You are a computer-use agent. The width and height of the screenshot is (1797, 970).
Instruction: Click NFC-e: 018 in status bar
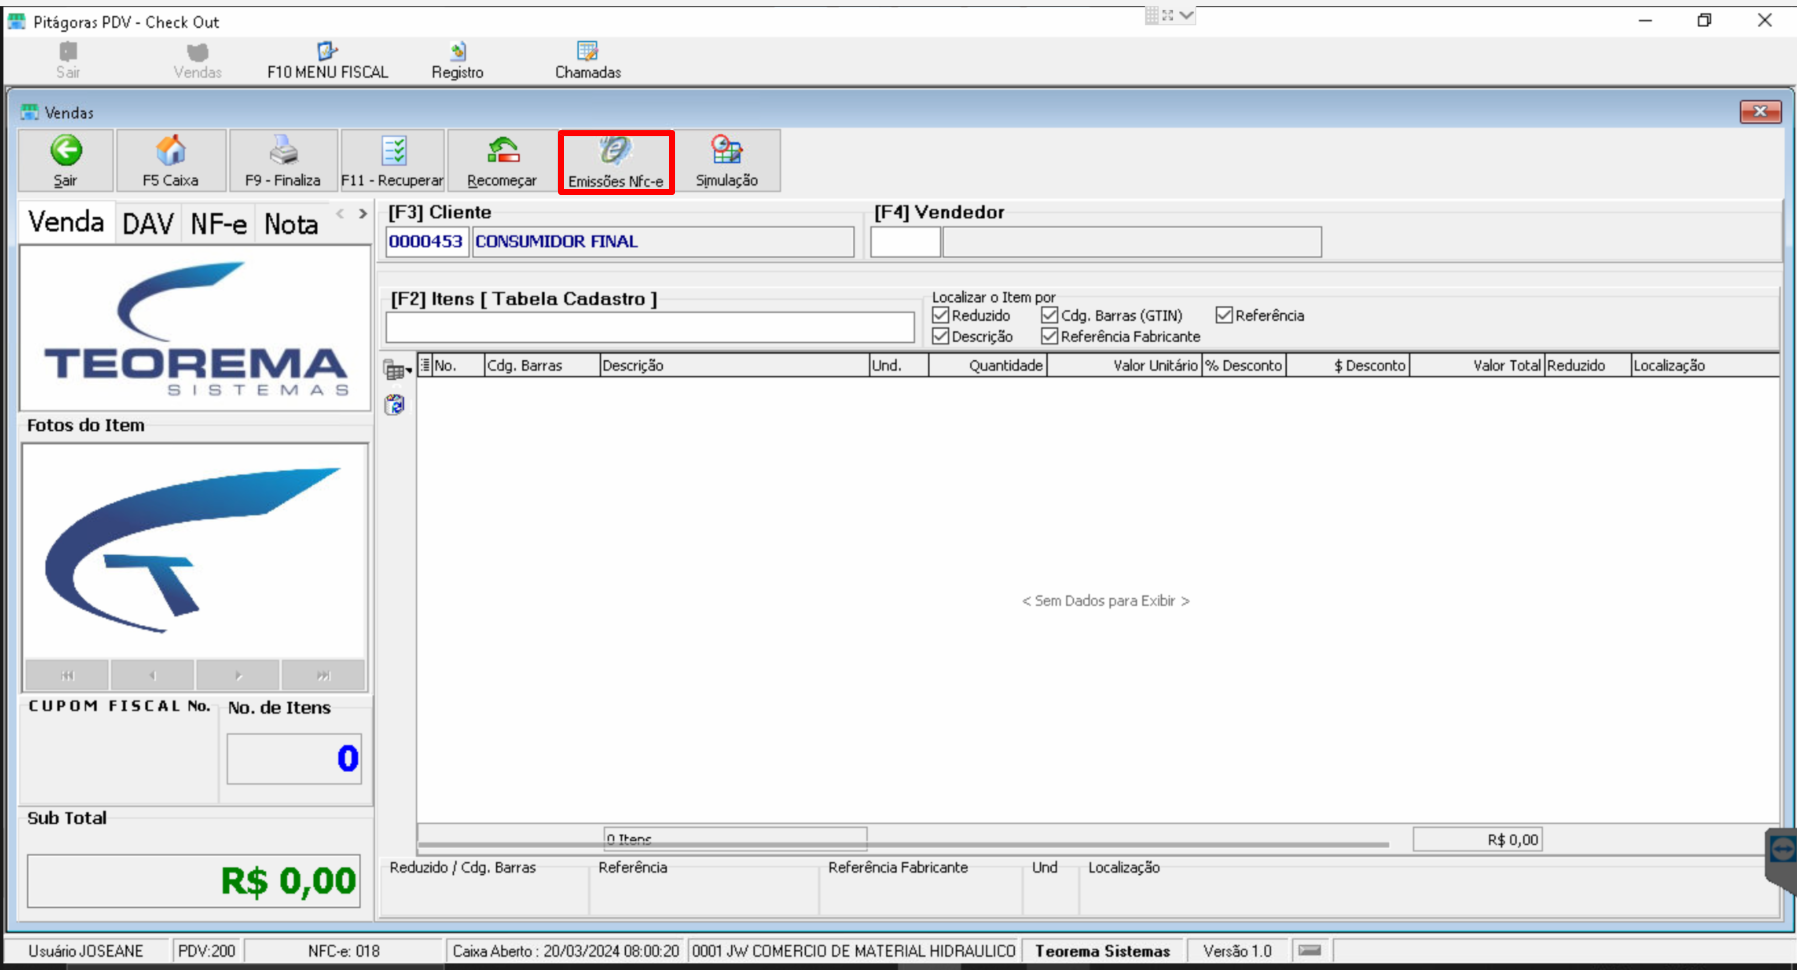point(344,951)
